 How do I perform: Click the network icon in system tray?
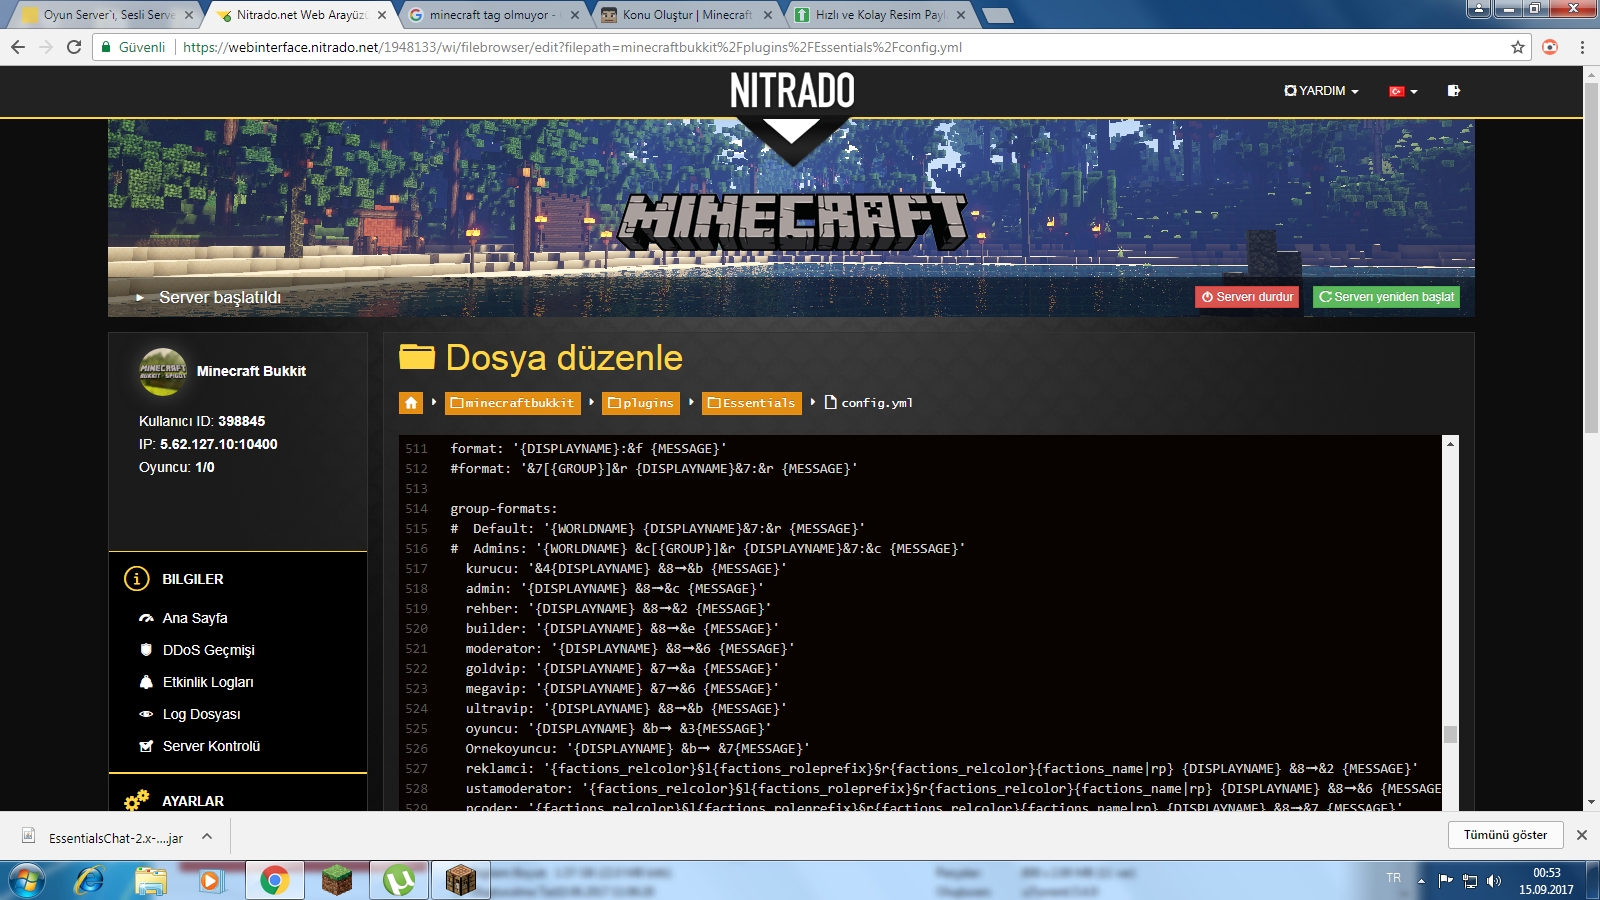[x=1470, y=881]
